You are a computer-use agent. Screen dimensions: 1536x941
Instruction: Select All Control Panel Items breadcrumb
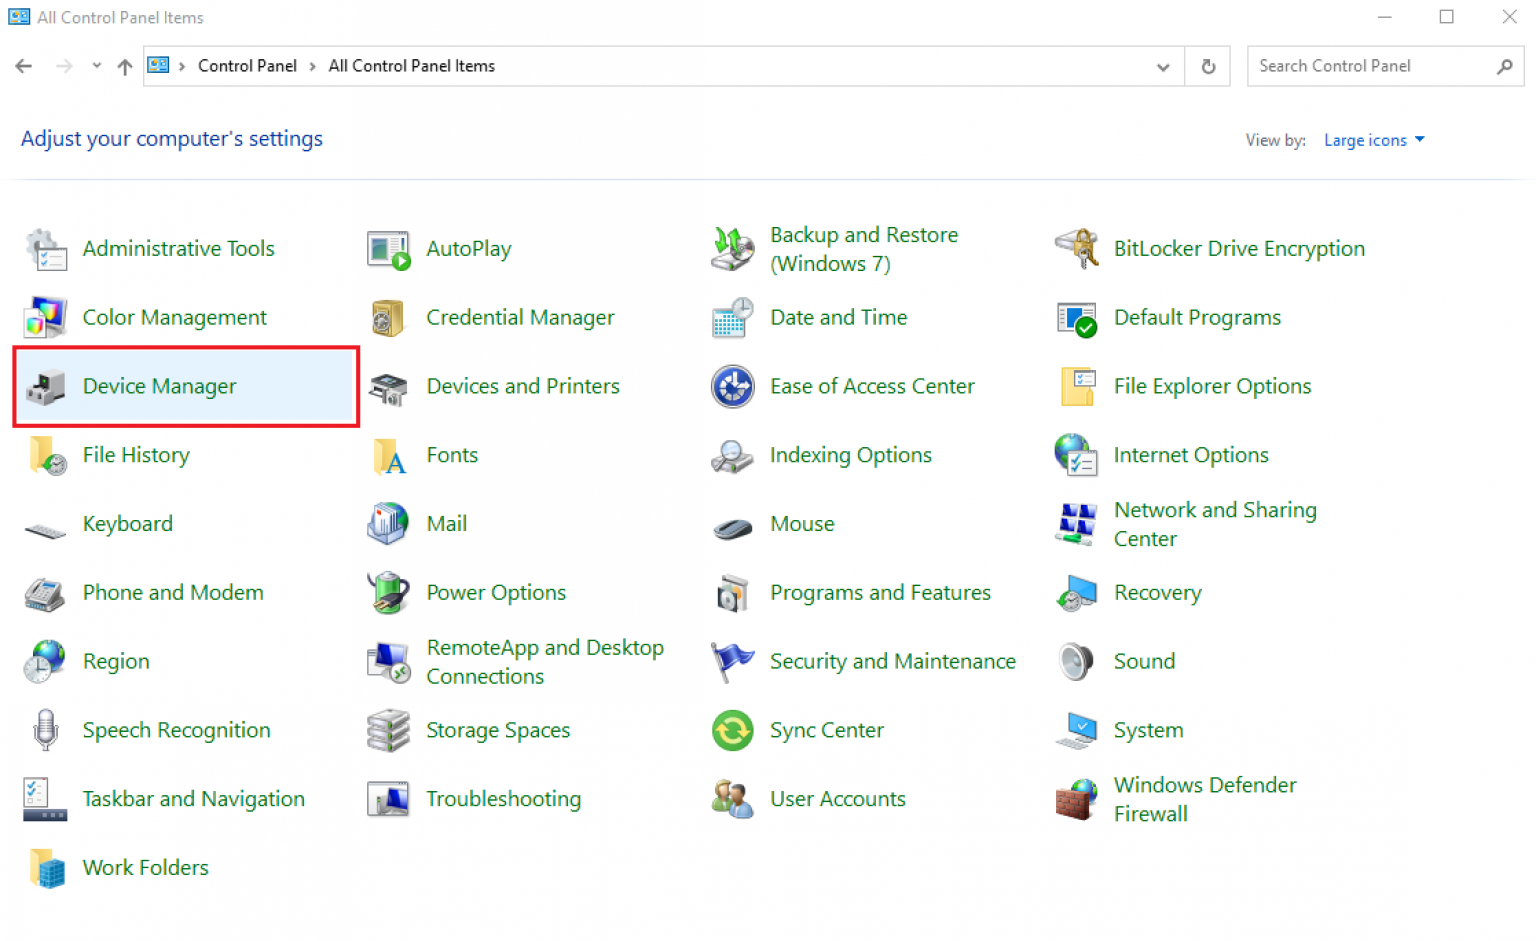[x=411, y=66]
